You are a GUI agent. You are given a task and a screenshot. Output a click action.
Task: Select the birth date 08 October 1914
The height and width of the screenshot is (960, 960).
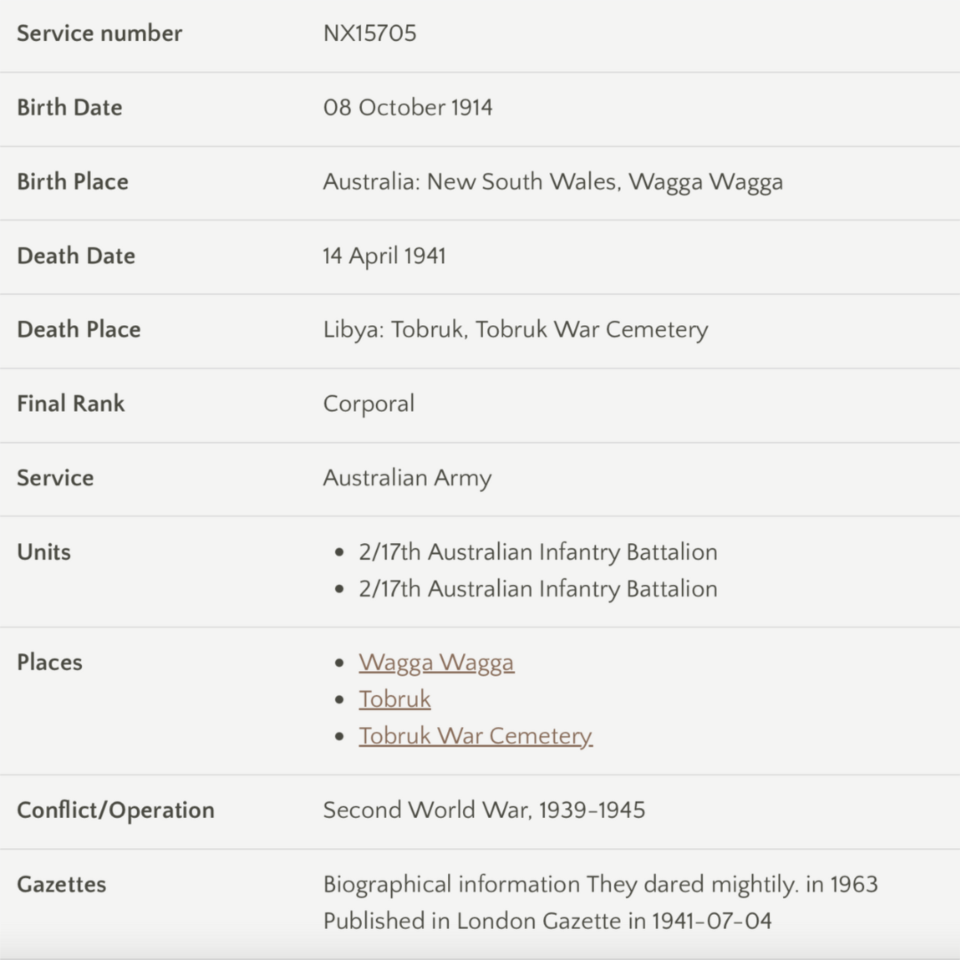[x=407, y=108]
